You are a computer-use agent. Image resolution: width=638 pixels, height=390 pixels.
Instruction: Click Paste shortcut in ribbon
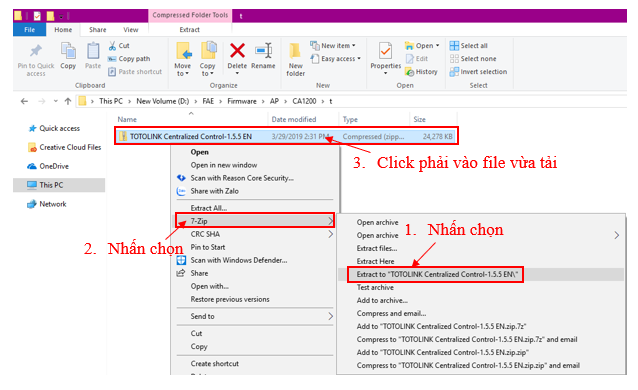[135, 72]
